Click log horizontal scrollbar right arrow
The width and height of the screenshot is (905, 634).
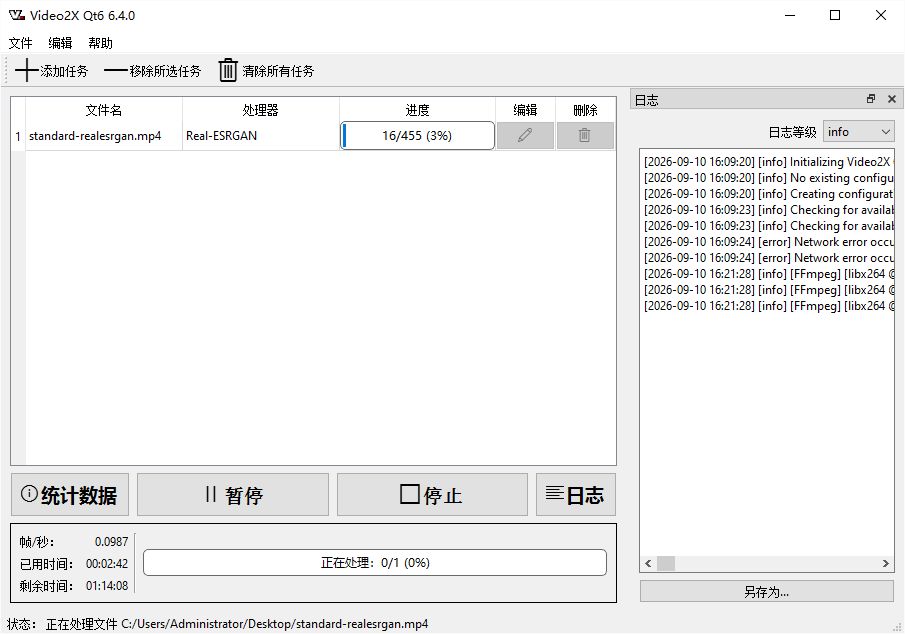(x=885, y=564)
